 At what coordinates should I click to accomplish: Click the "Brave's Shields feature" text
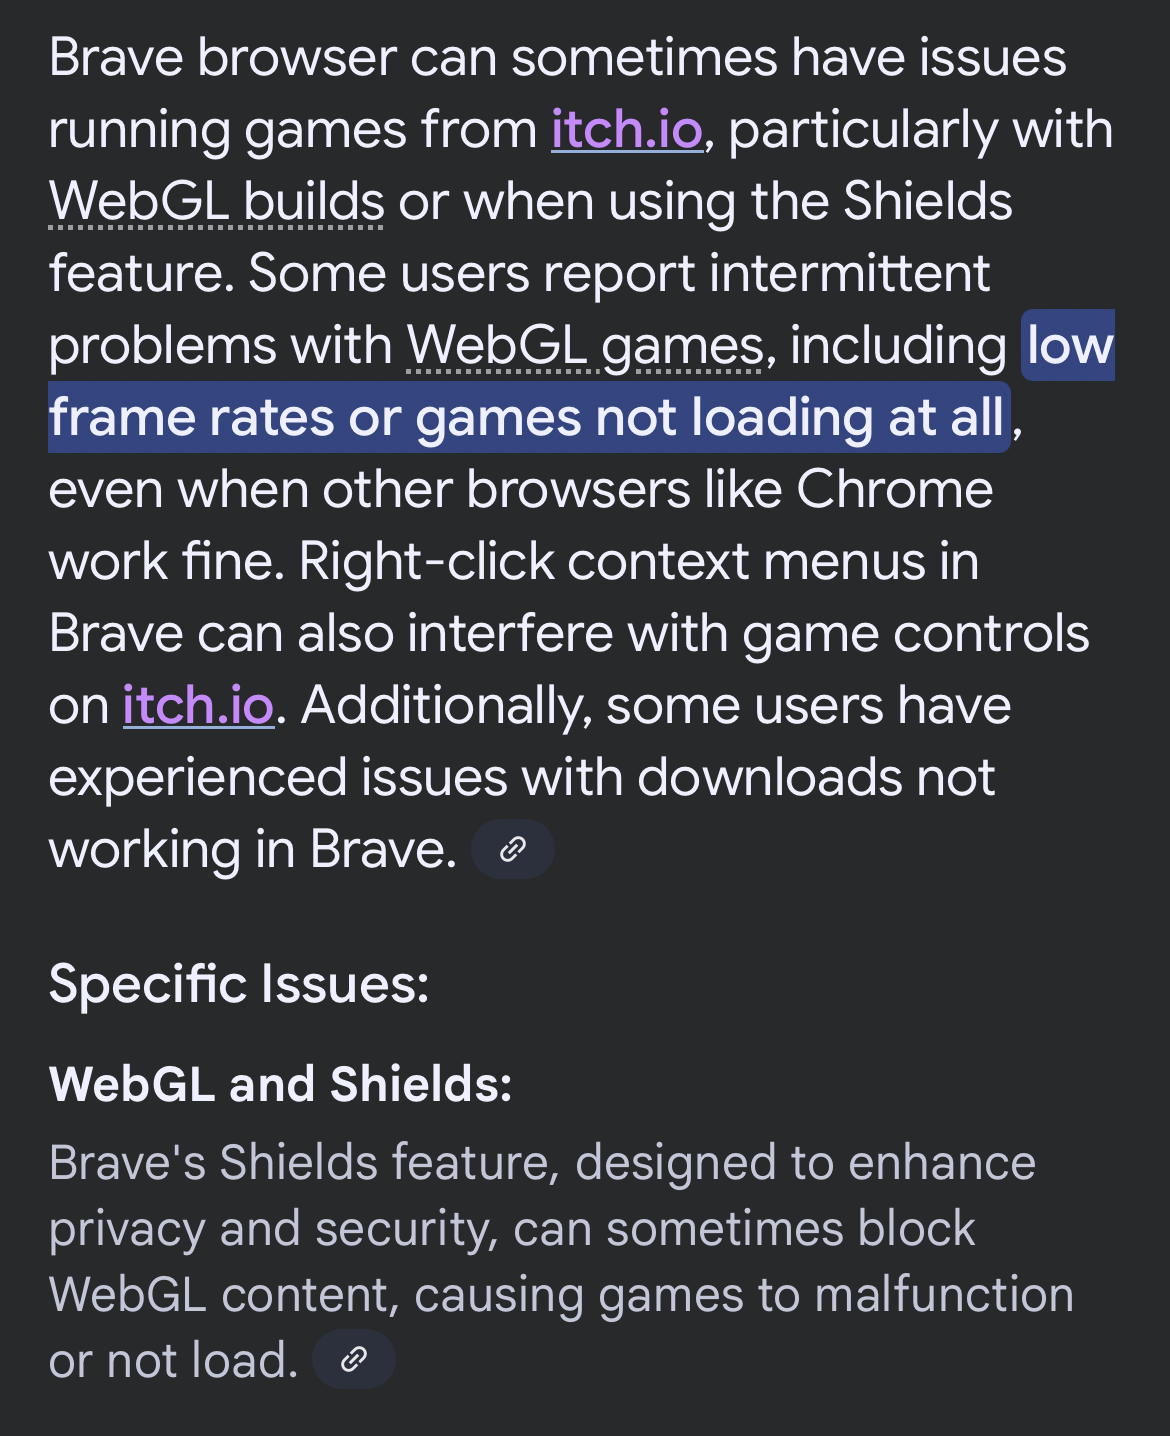pos(300,1163)
